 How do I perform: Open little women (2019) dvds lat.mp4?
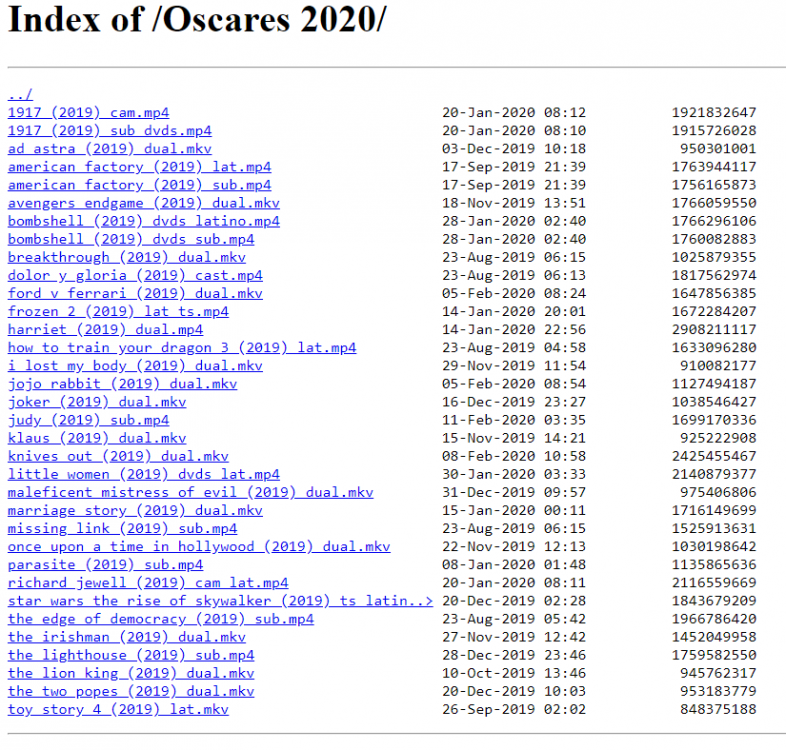(x=143, y=474)
